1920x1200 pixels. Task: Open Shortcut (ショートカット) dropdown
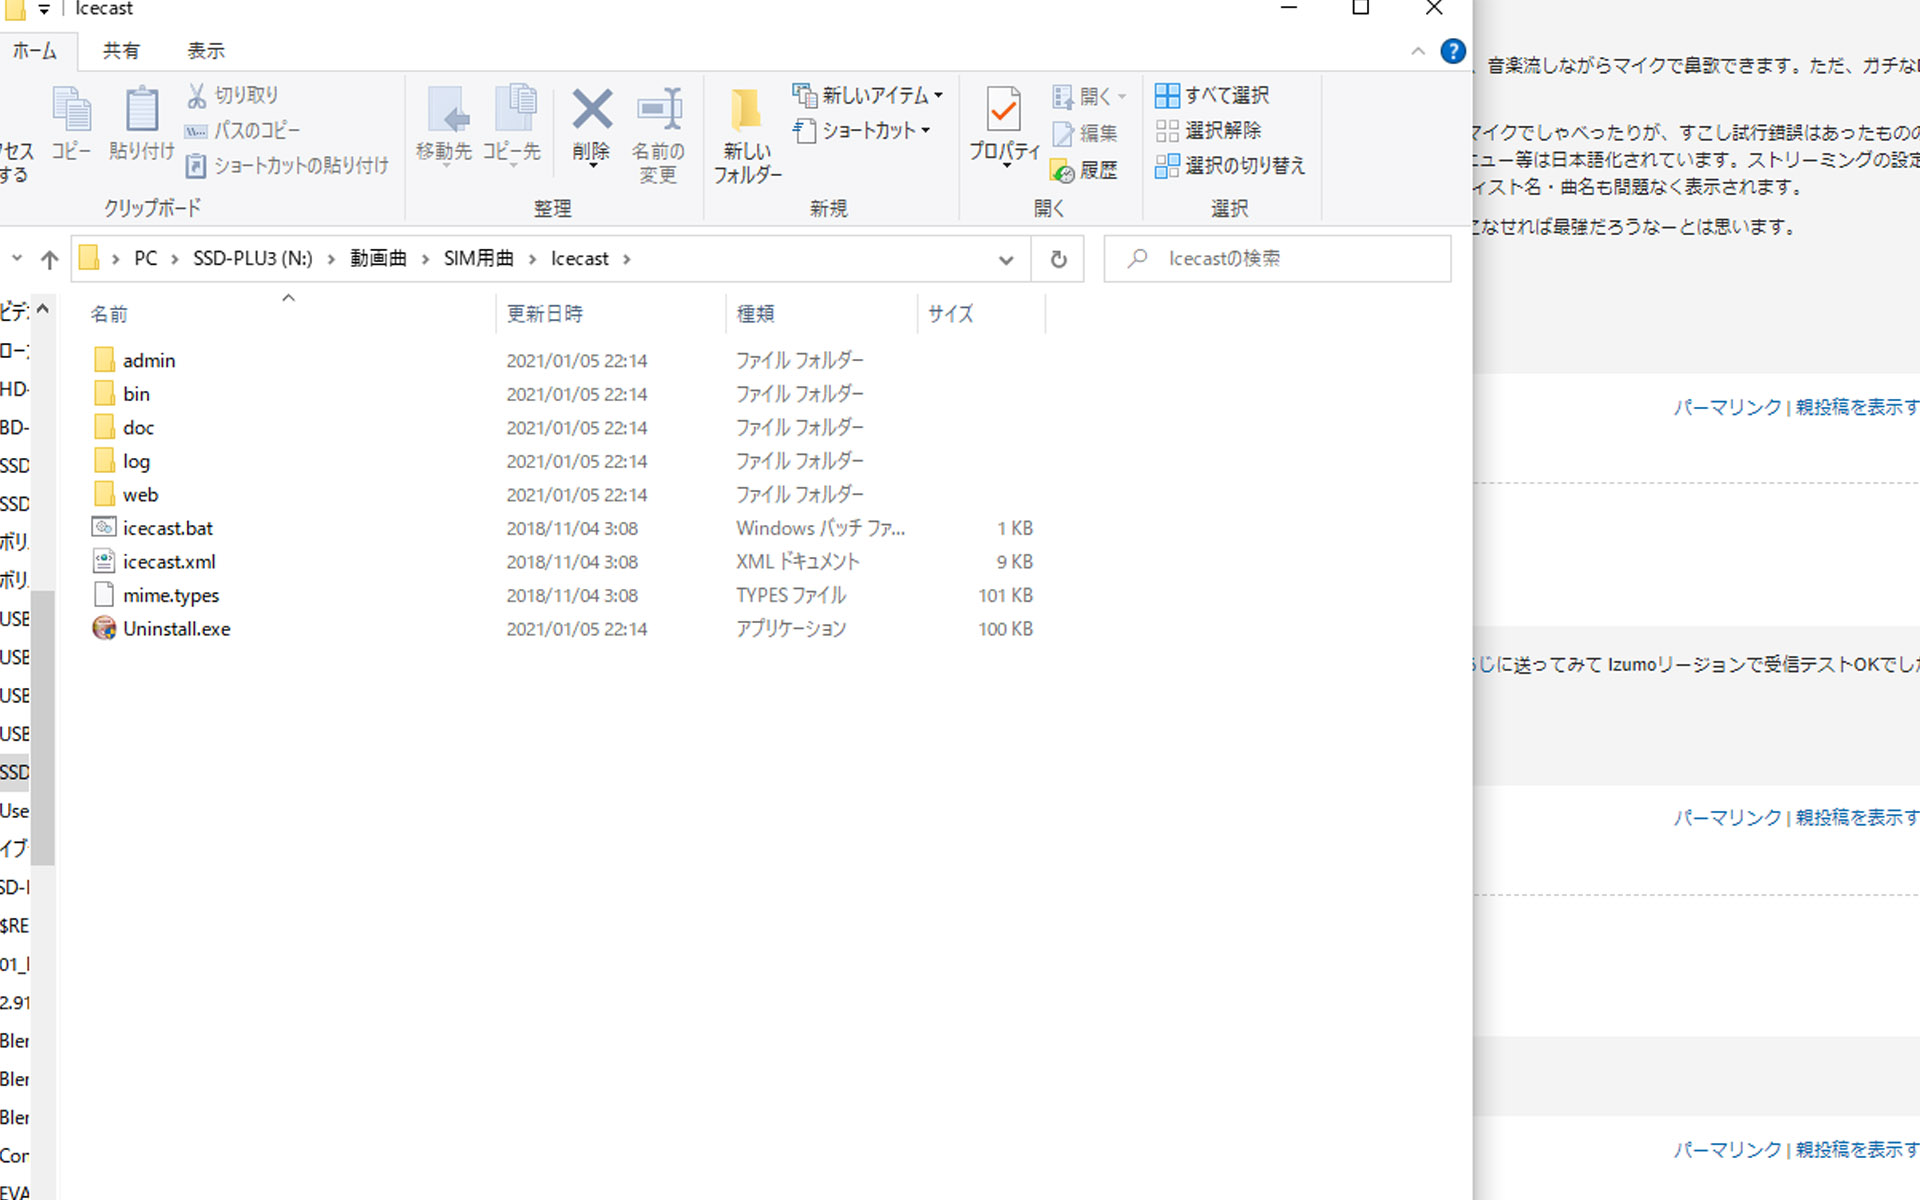(x=861, y=130)
